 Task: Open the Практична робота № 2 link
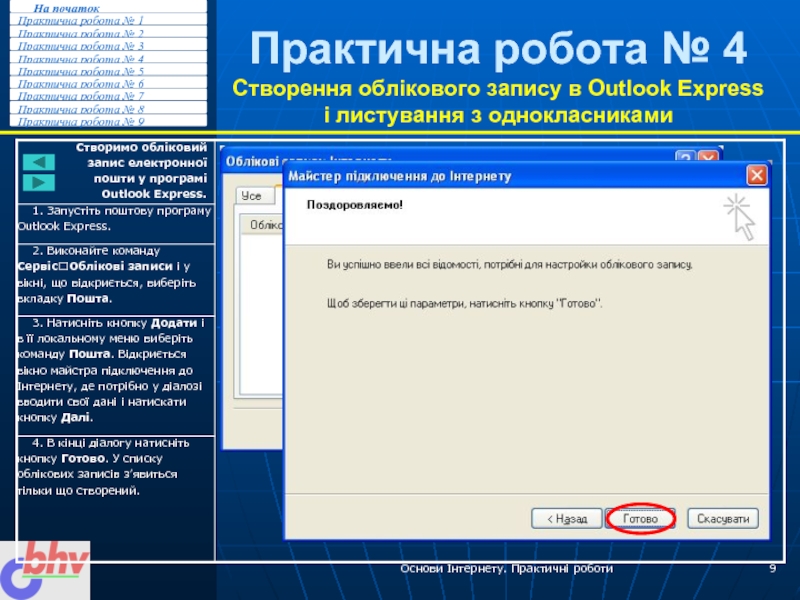pos(81,34)
